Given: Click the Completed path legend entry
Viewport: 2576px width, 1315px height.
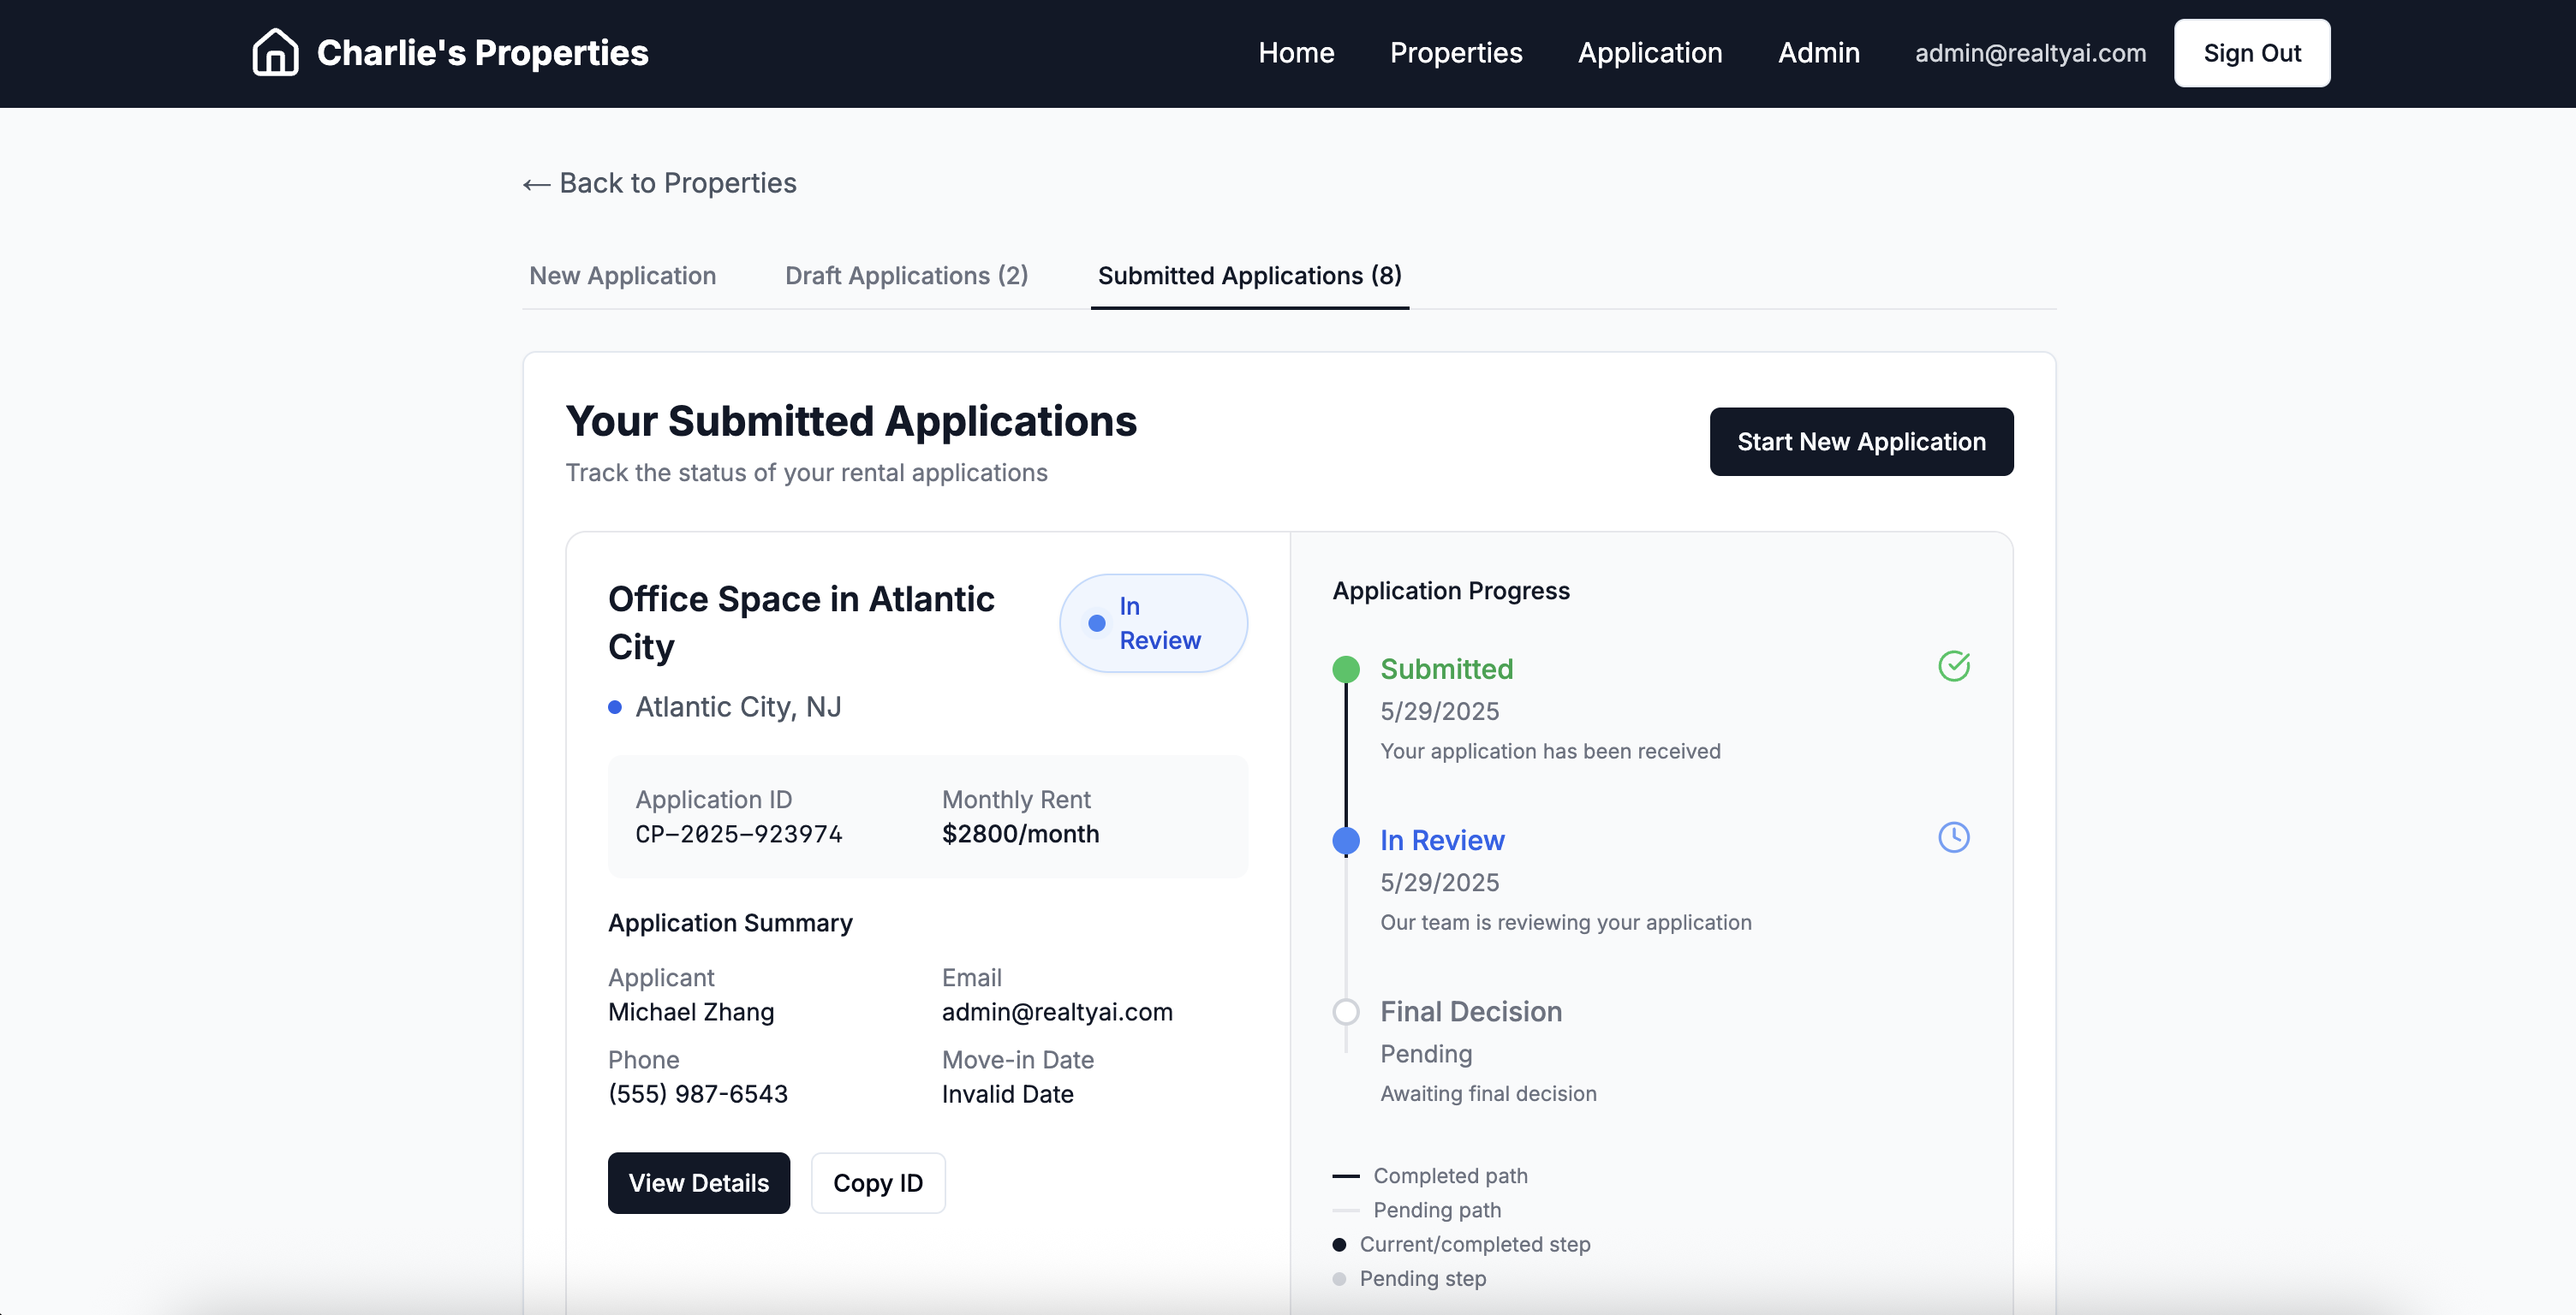Looking at the screenshot, I should 1430,1176.
